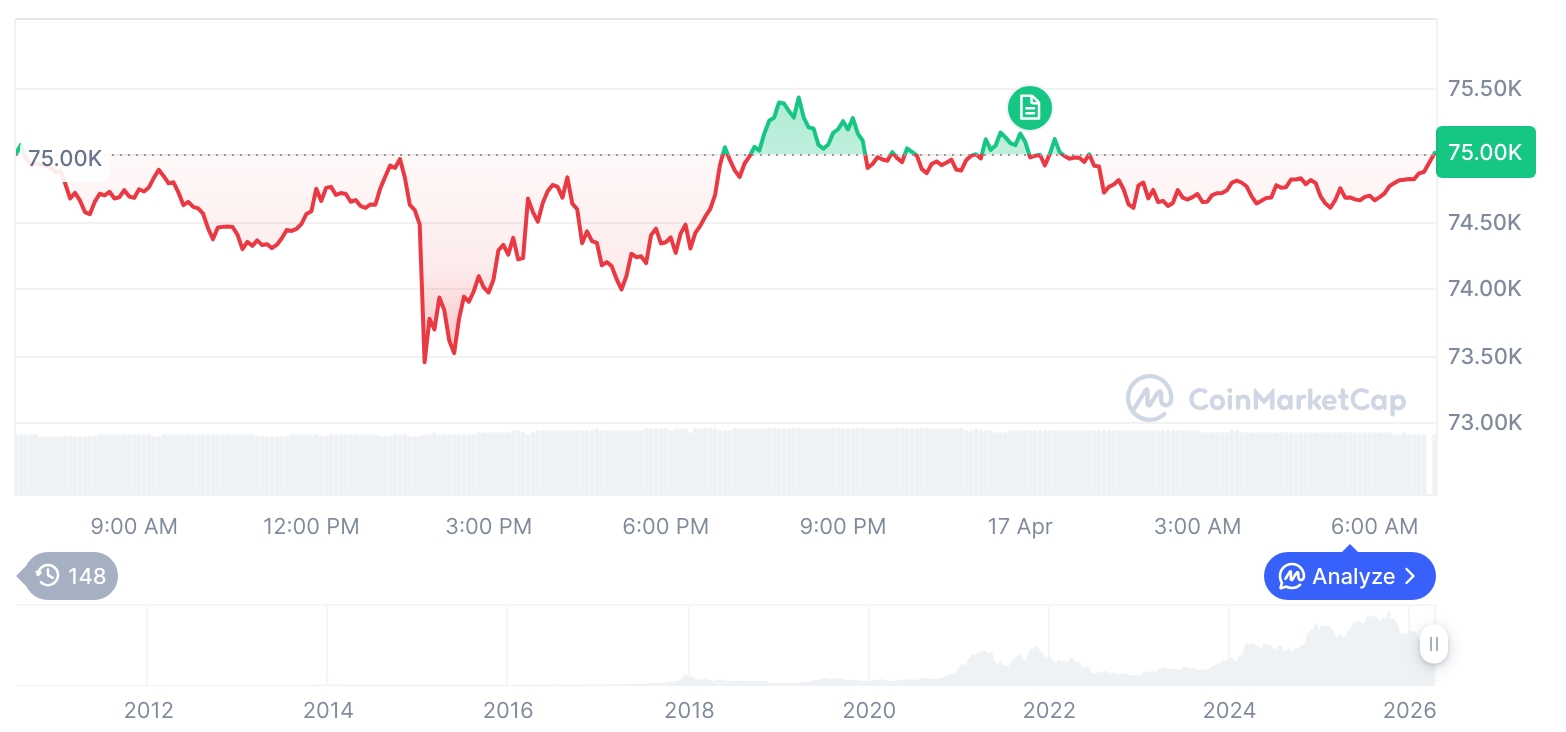Jump to 2014 on the overview timeline
Screen dimensions: 1566x732
328,711
